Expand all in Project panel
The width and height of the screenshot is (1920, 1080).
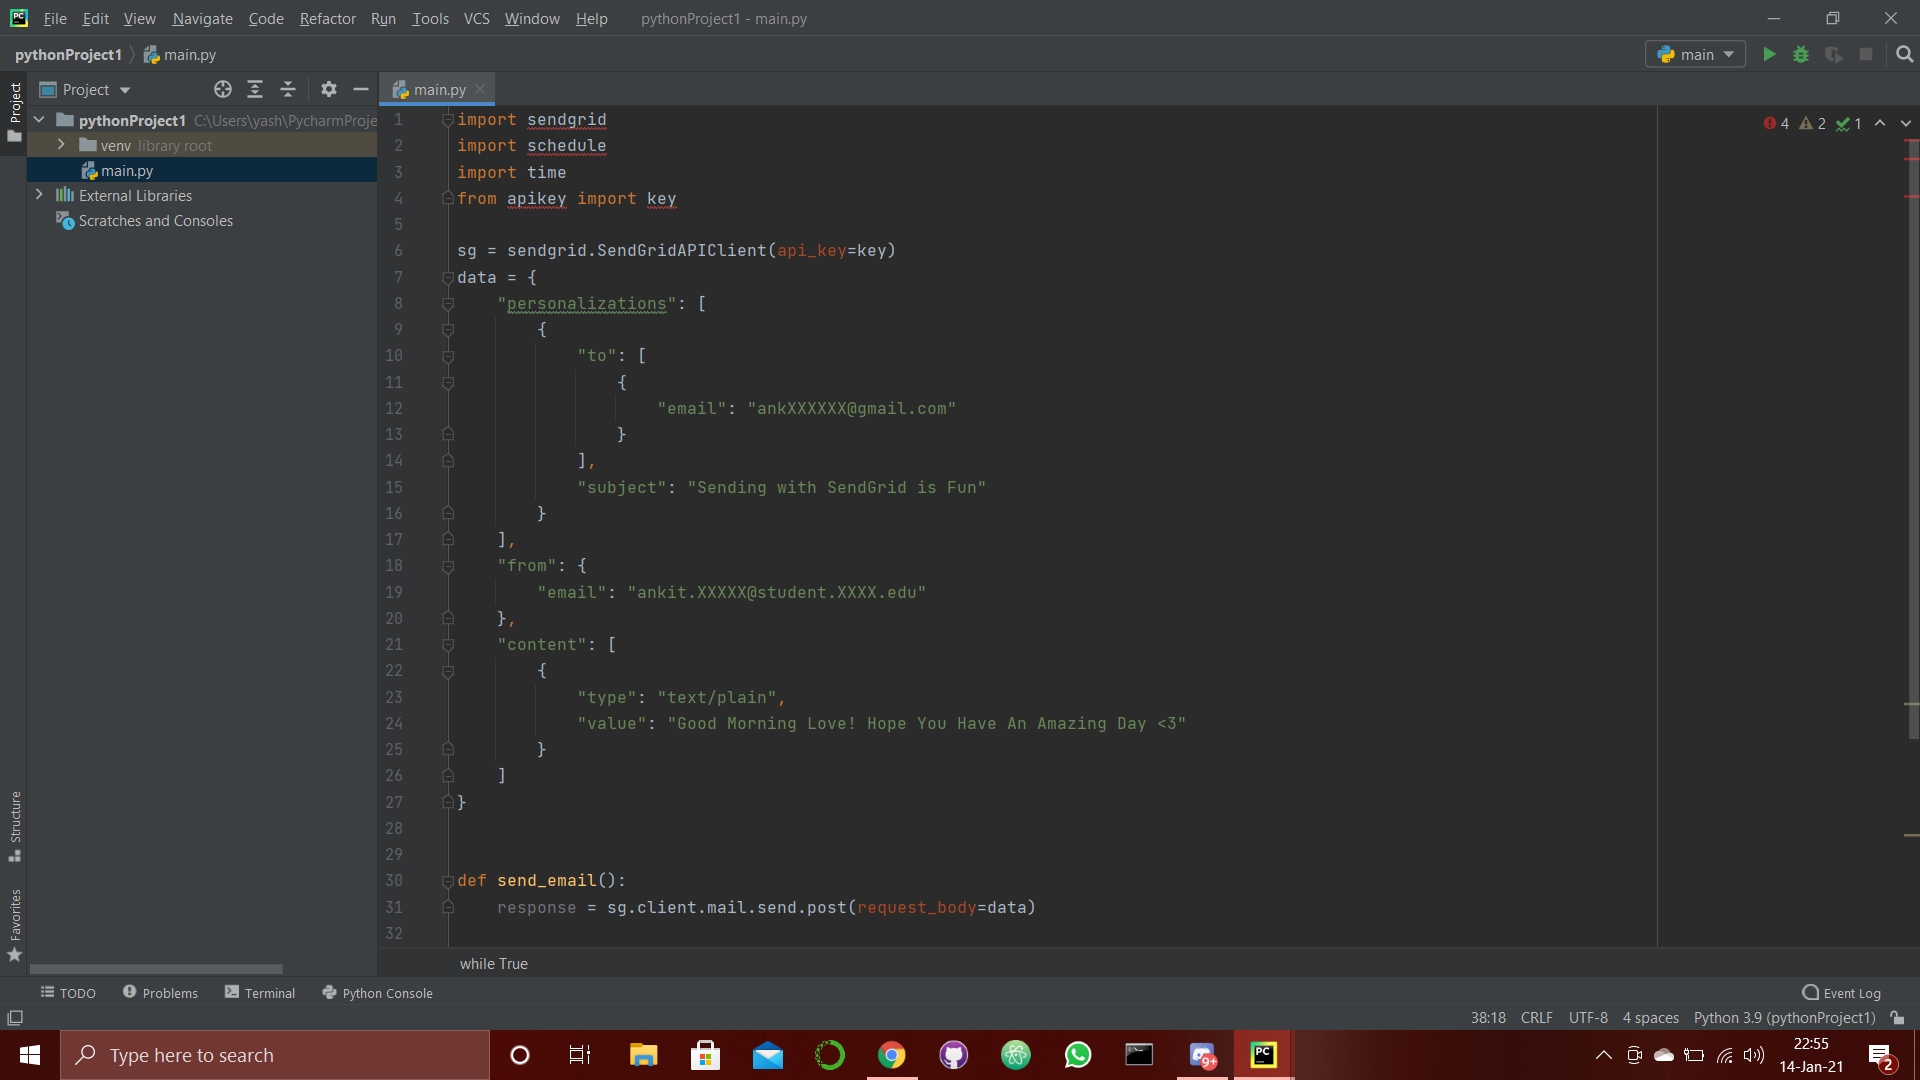[x=255, y=90]
